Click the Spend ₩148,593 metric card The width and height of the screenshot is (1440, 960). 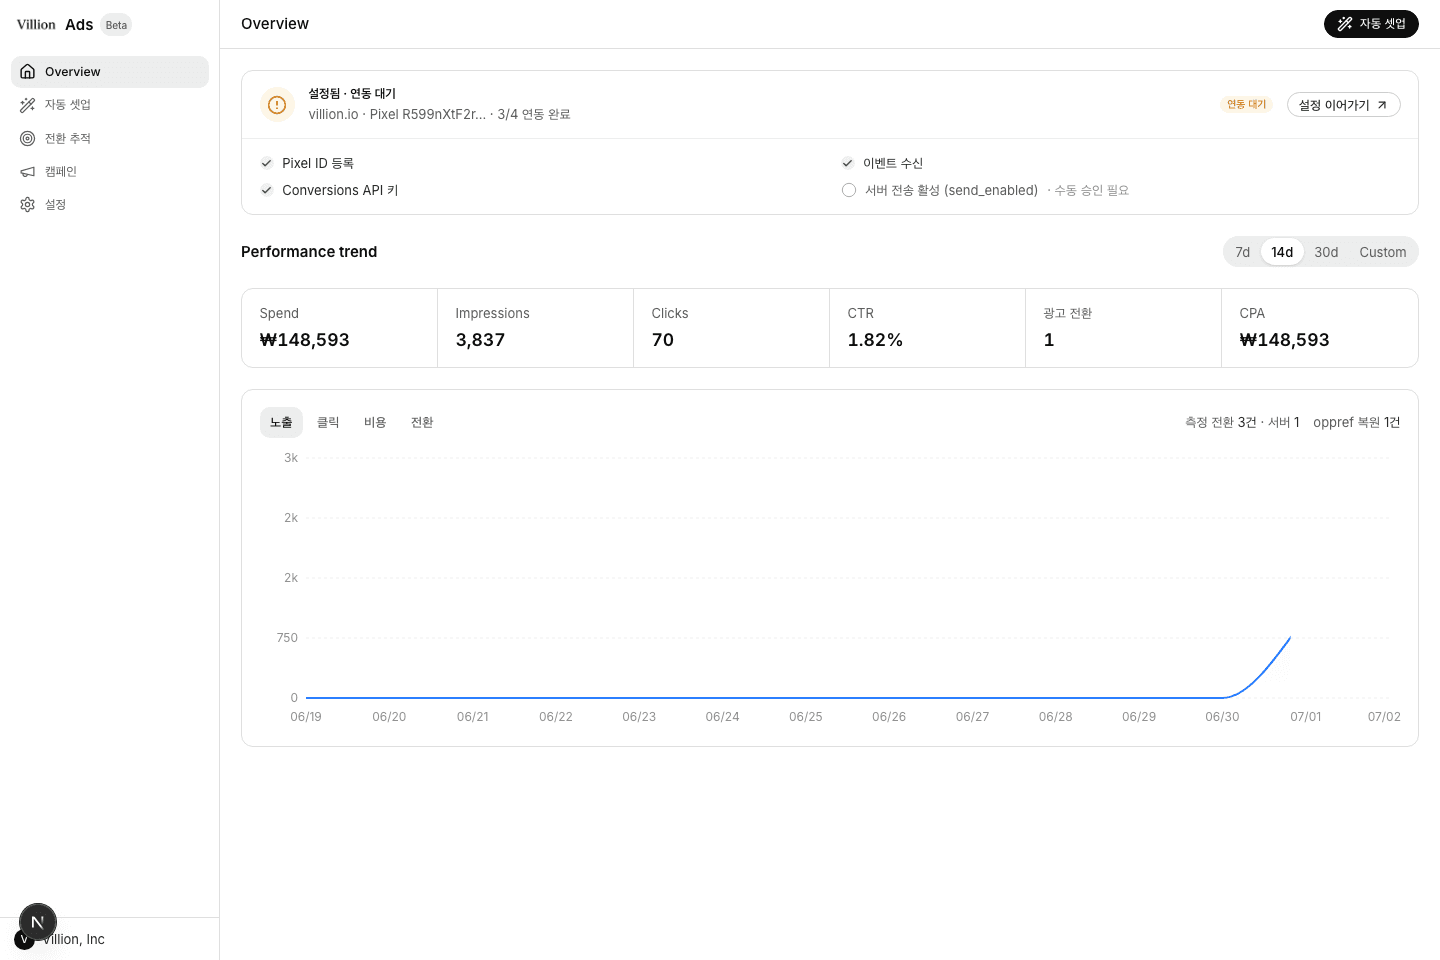[x=339, y=328]
